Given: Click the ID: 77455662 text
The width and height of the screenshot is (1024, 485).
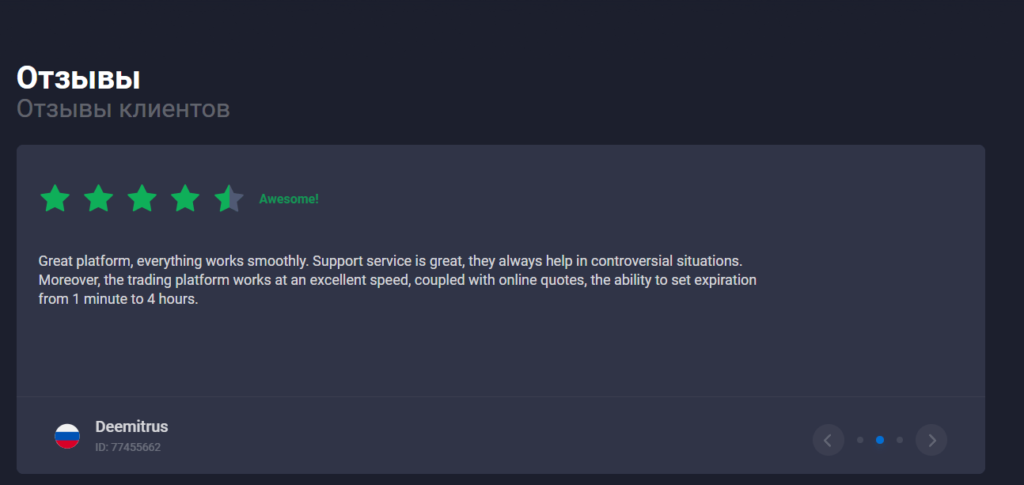Looking at the screenshot, I should point(128,448).
